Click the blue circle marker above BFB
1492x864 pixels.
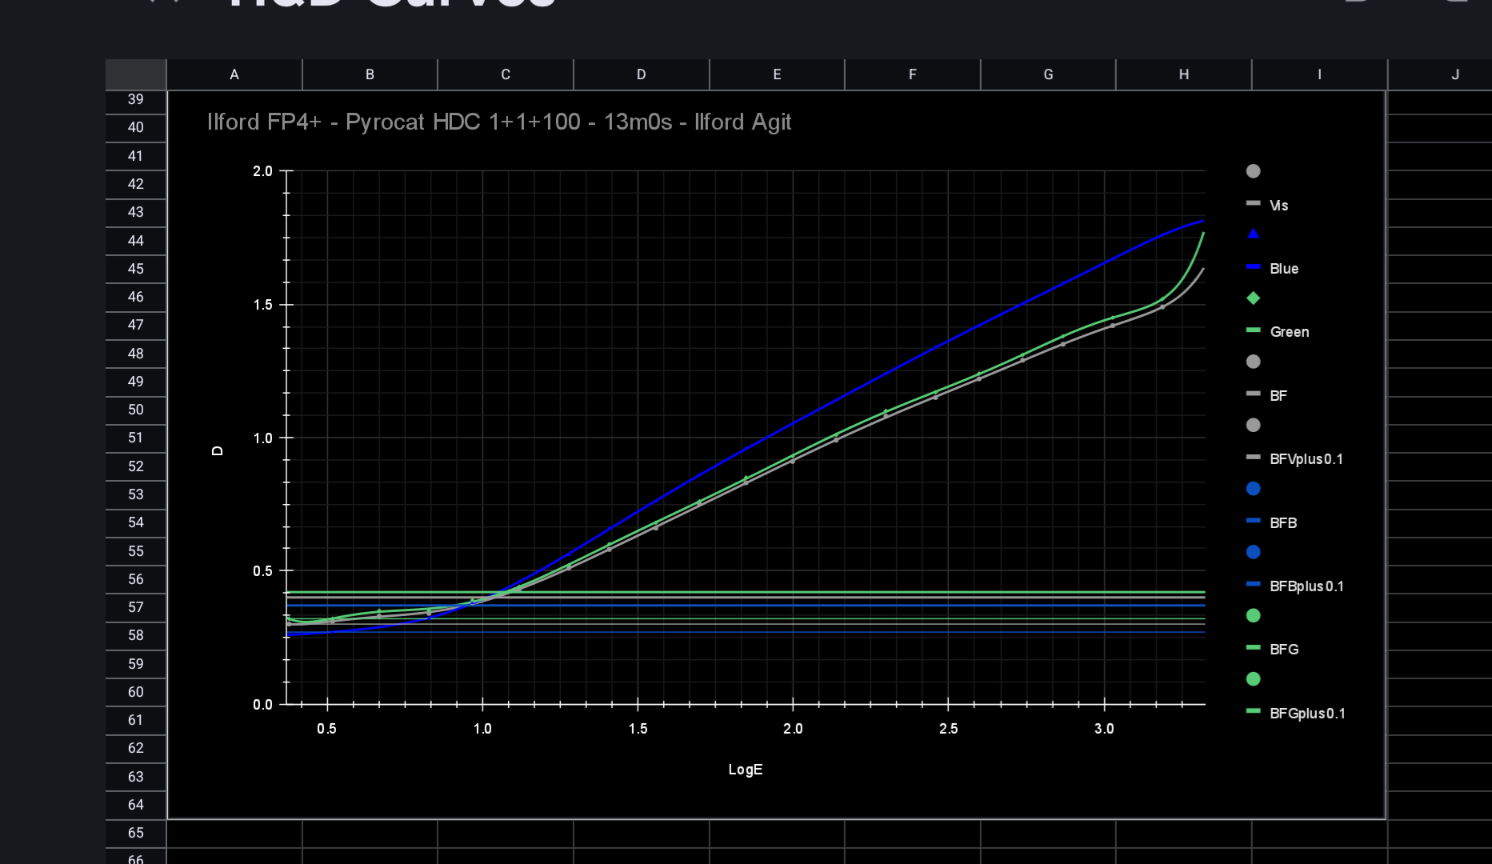point(1253,489)
